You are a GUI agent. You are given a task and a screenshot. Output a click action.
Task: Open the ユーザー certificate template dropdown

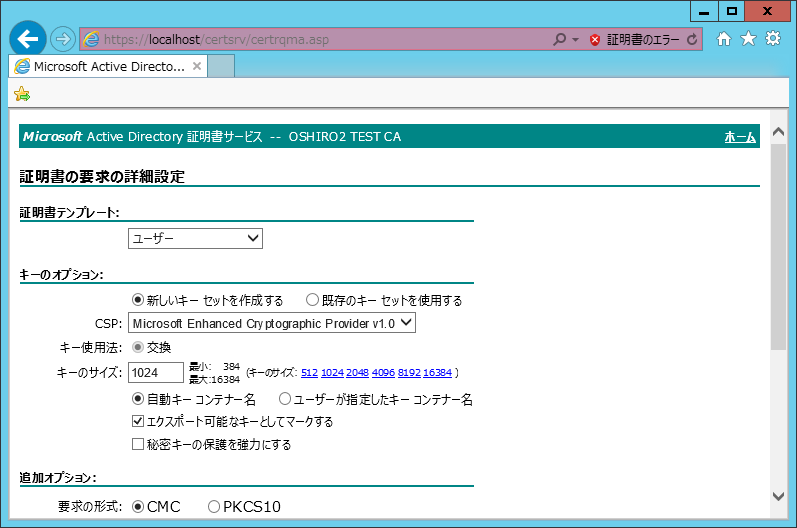(195, 238)
